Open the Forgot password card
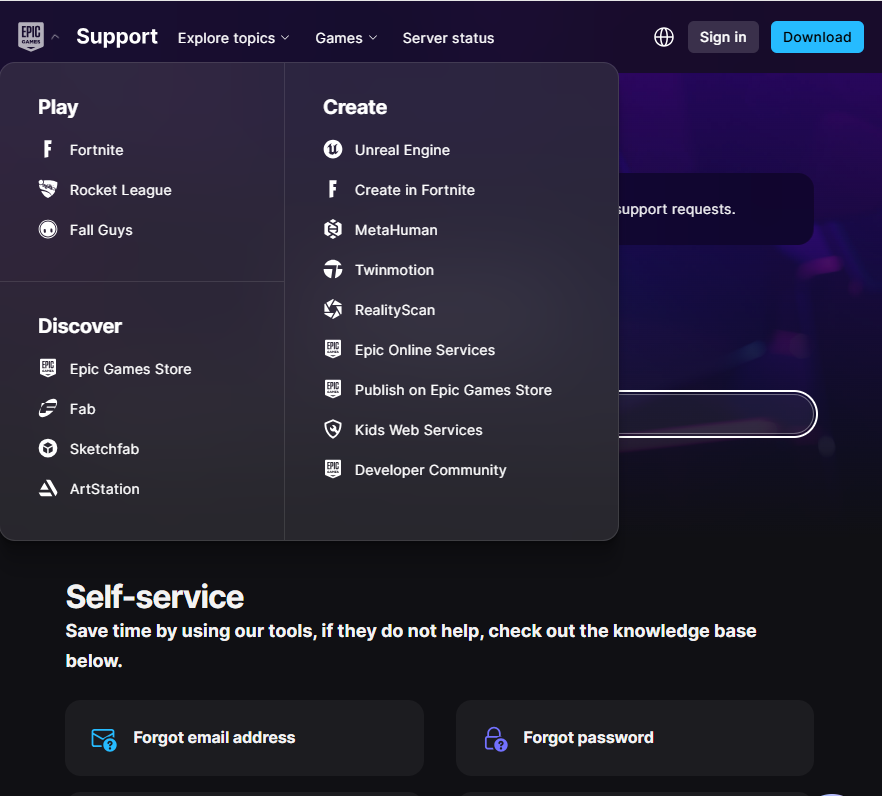Screen dimensions: 882x796 tap(634, 738)
